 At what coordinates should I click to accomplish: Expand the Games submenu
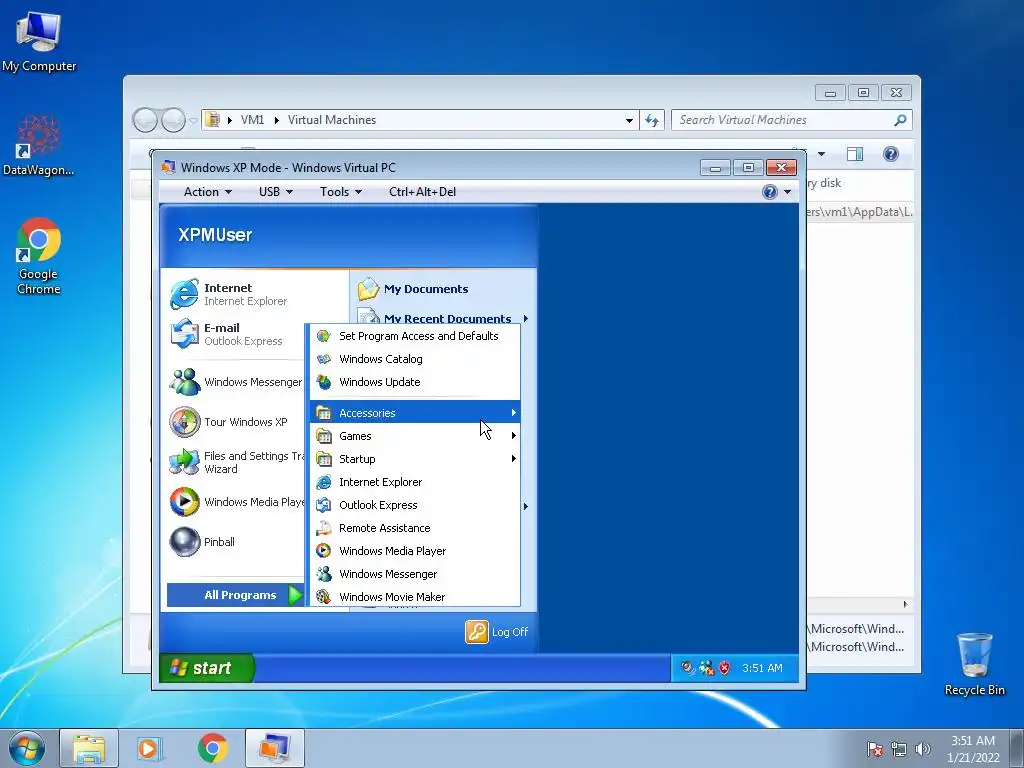click(415, 436)
